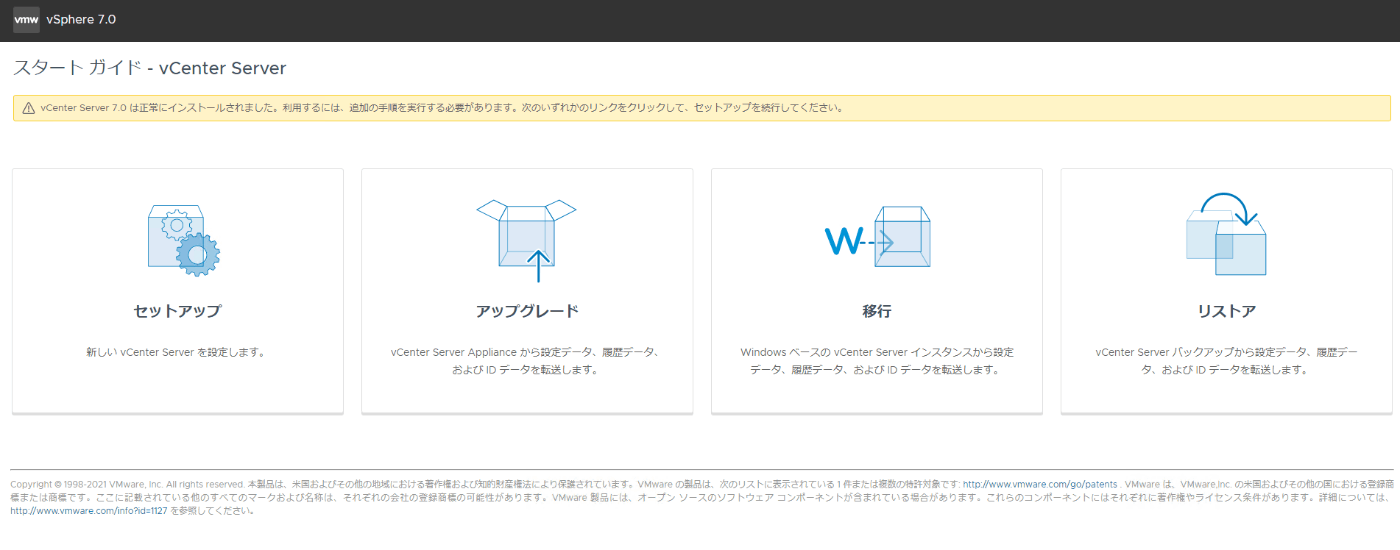Click the upgrade description about vCenter Server Appliance
Image resolution: width=1400 pixels, height=550 pixels.
pos(527,361)
